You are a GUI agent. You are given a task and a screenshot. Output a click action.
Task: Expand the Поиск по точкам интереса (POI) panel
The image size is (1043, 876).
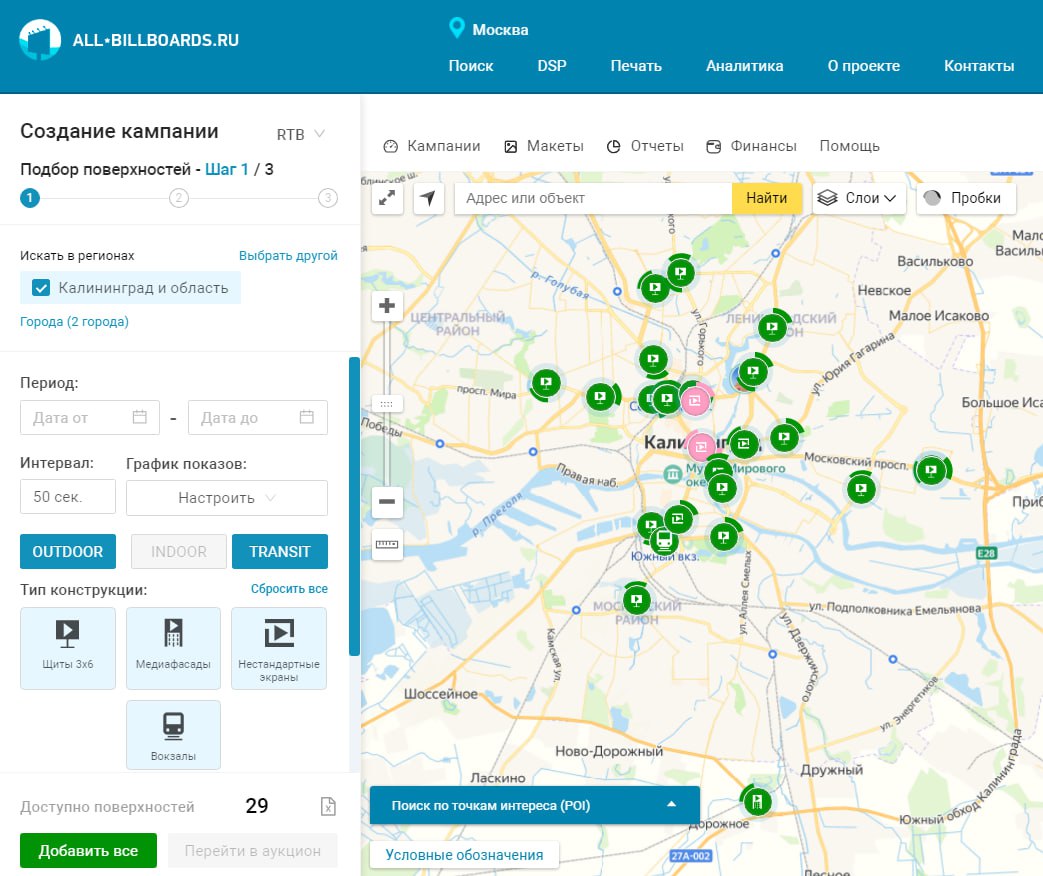tap(535, 805)
